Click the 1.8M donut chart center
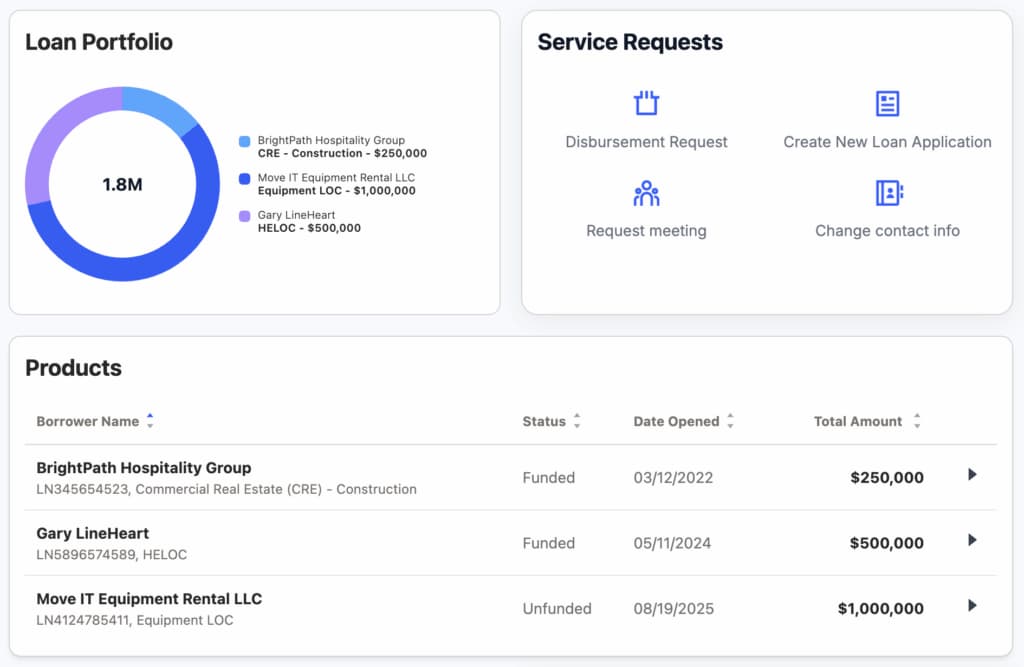The height and width of the screenshot is (667, 1024). (122, 184)
